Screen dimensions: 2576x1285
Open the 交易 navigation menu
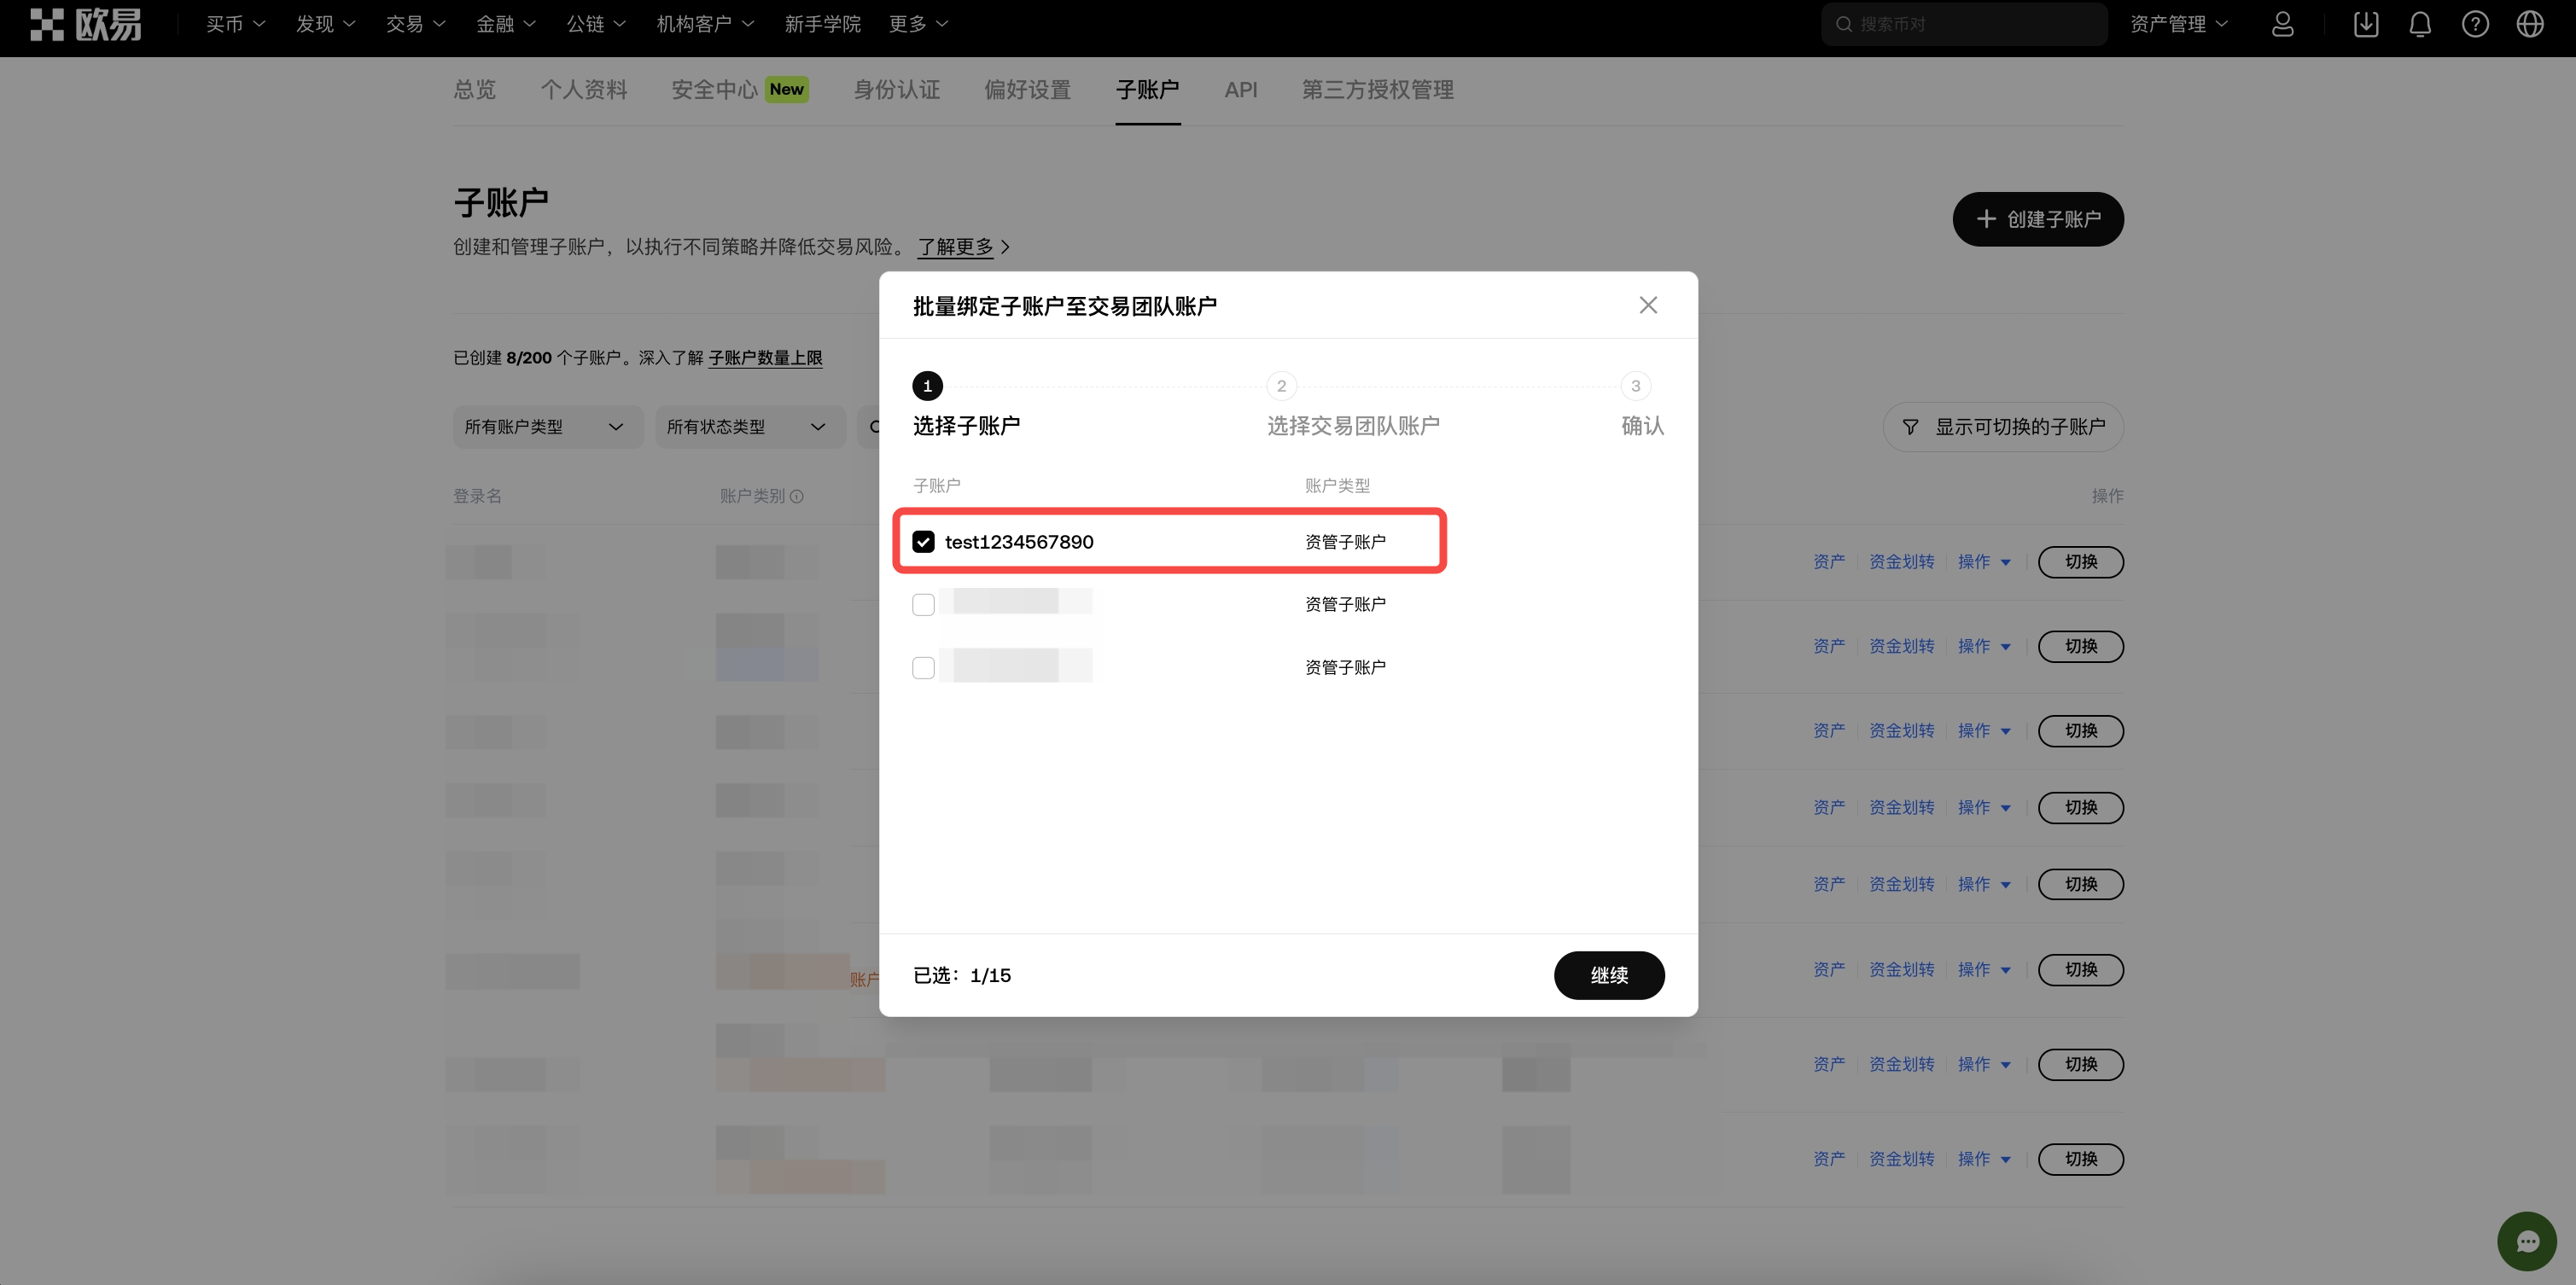[414, 23]
